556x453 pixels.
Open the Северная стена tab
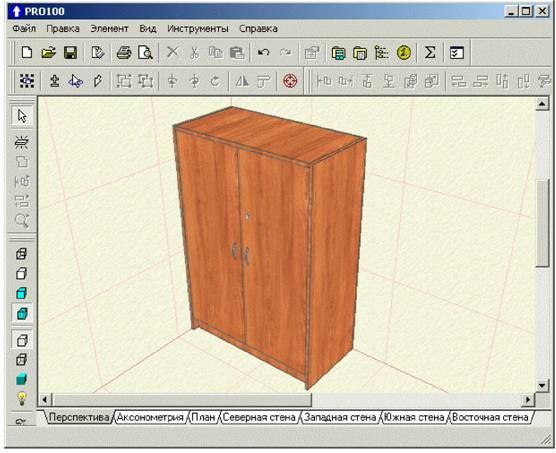click(x=259, y=417)
